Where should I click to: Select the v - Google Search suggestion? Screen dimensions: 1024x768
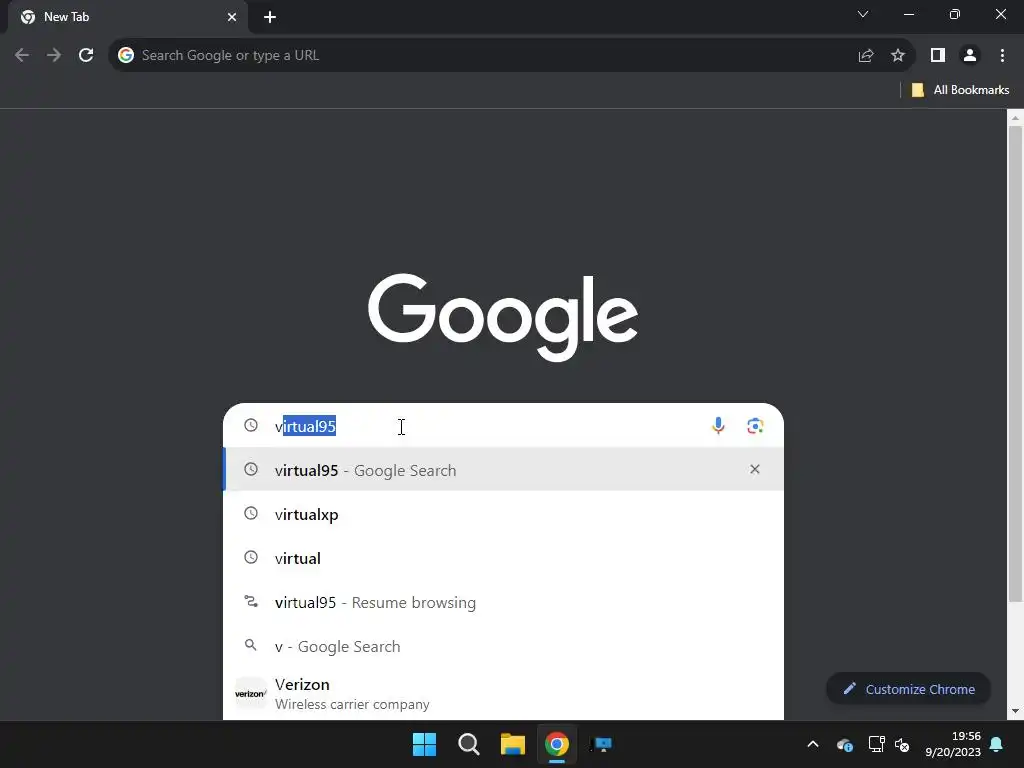[503, 647]
